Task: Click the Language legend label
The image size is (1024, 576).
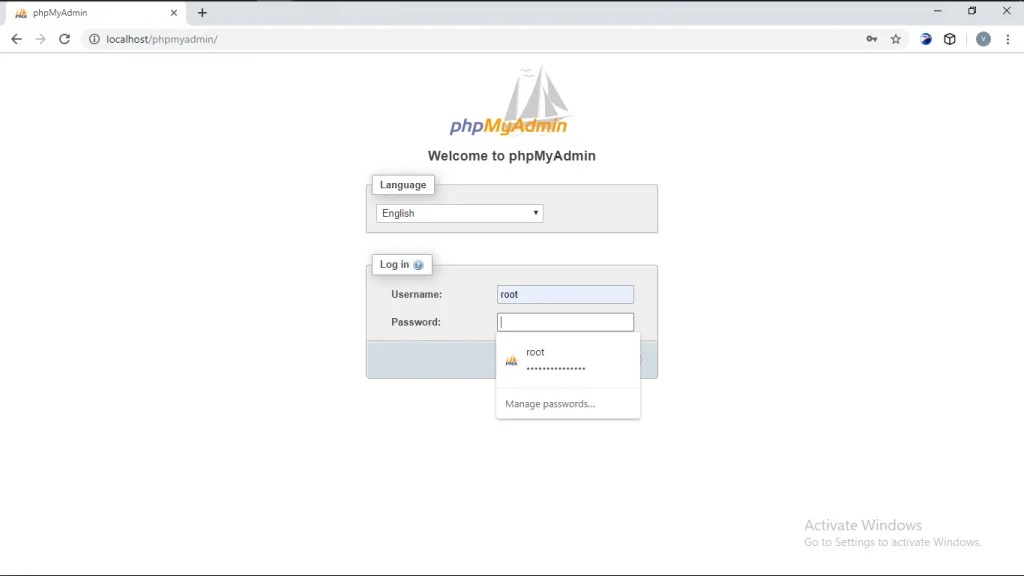Action: (403, 185)
